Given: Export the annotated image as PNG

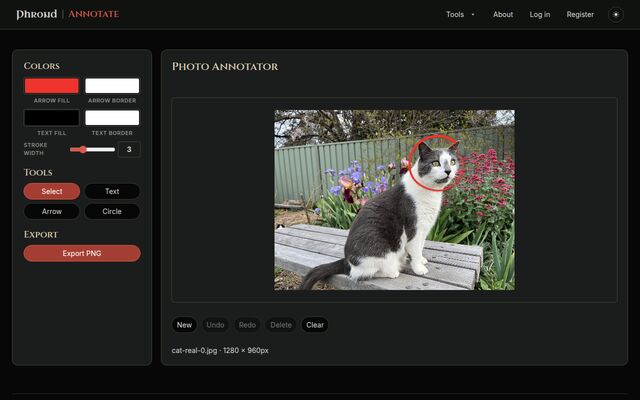Looking at the screenshot, I should tap(82, 253).
